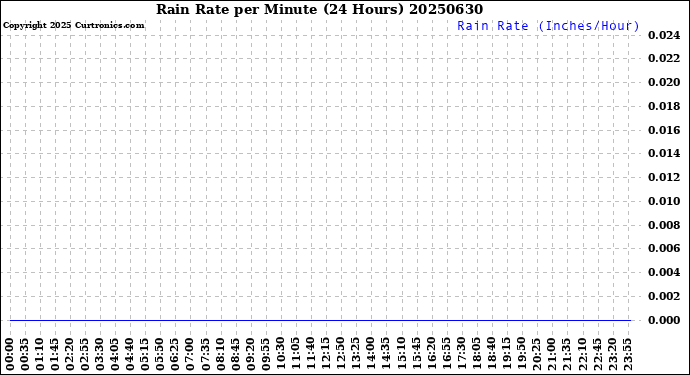Click the 06:25 time label

tap(175, 355)
